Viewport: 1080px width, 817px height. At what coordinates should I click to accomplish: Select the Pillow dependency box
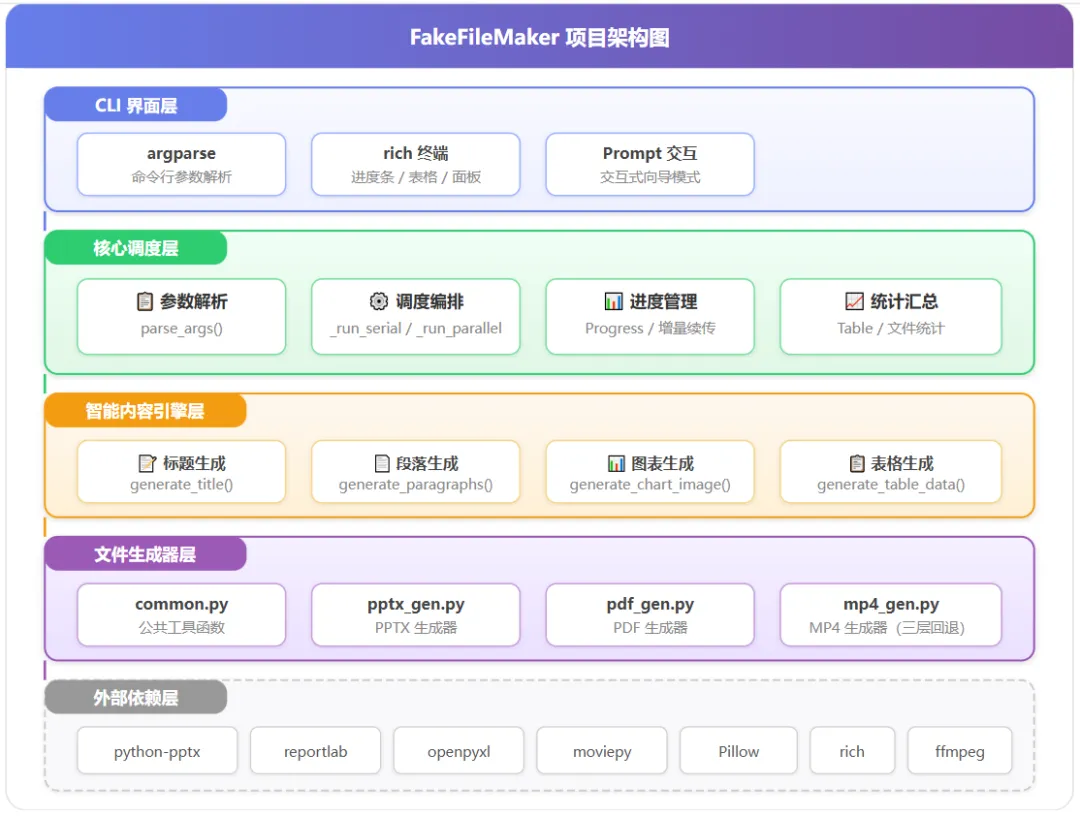coord(738,751)
